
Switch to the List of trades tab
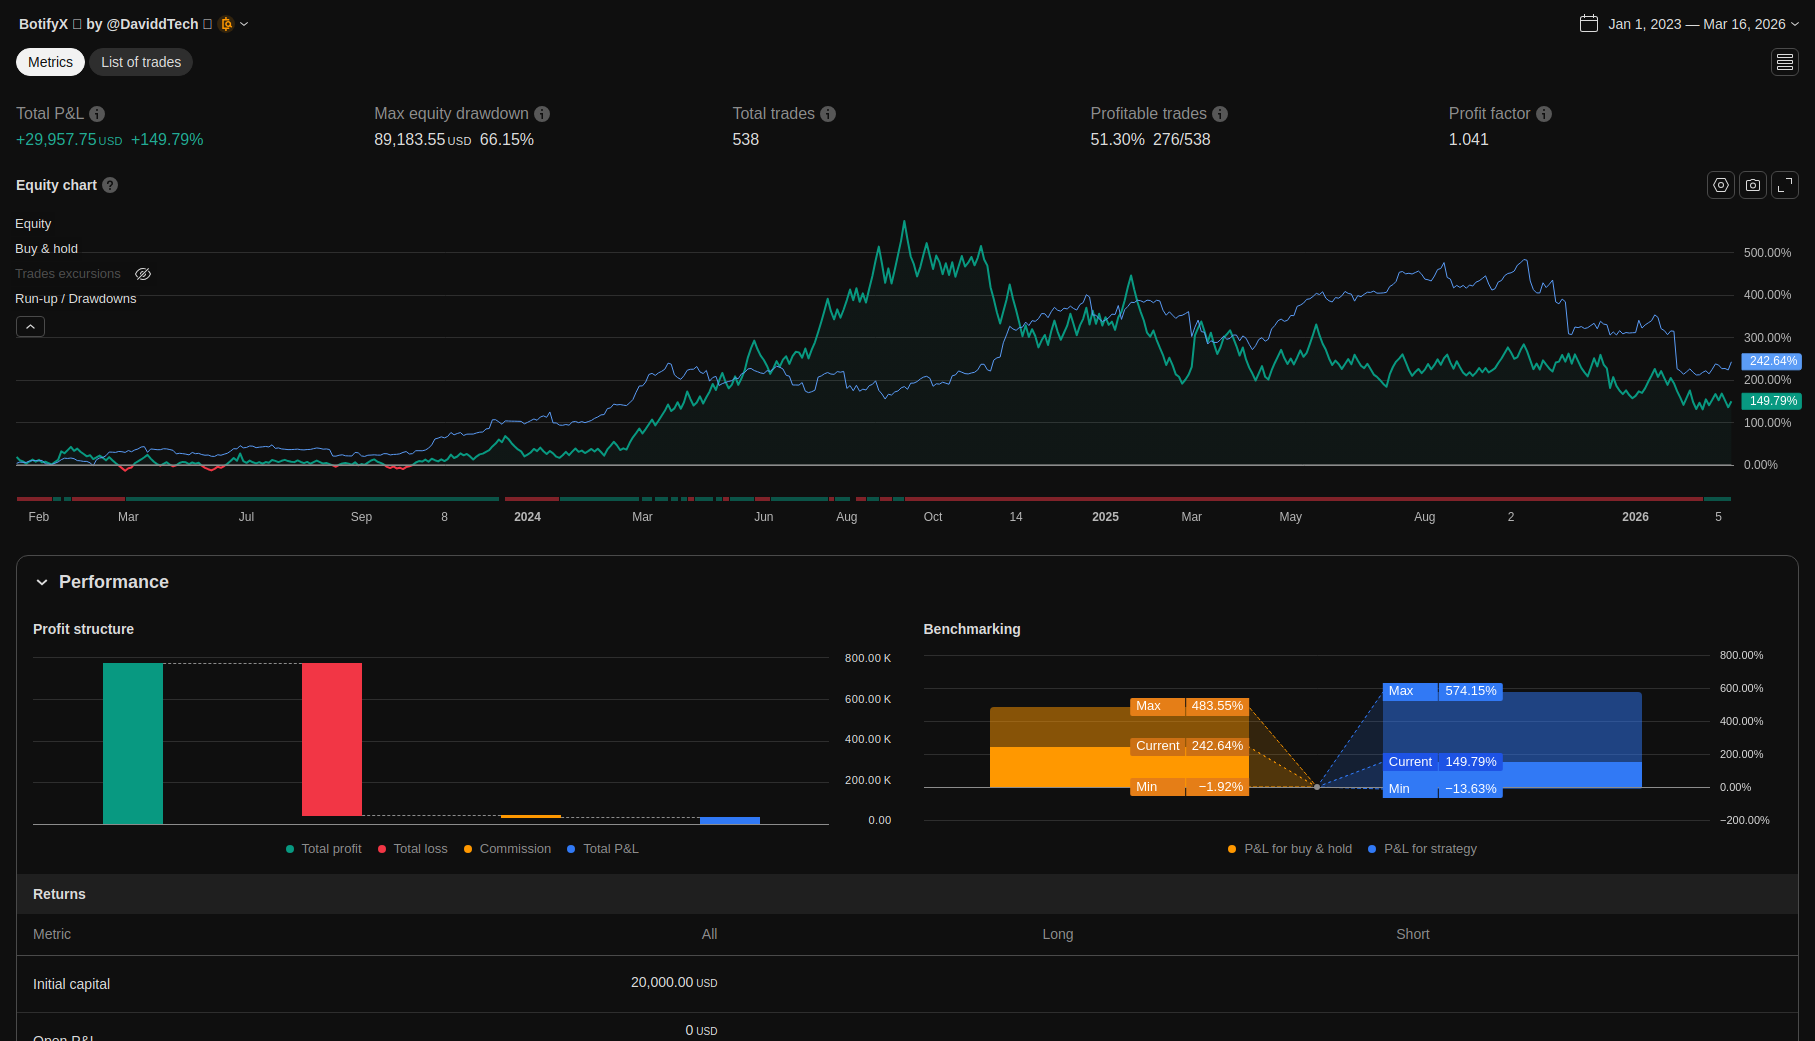[x=141, y=62]
